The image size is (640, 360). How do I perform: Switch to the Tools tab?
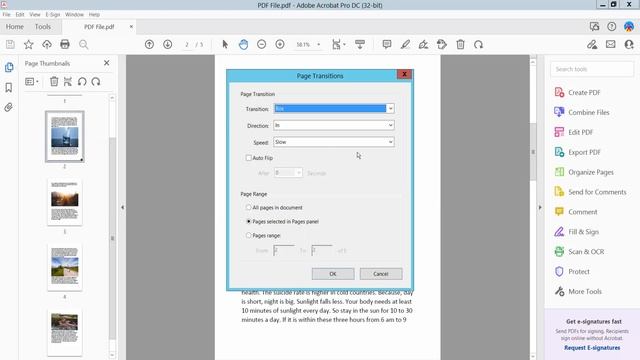(x=43, y=27)
